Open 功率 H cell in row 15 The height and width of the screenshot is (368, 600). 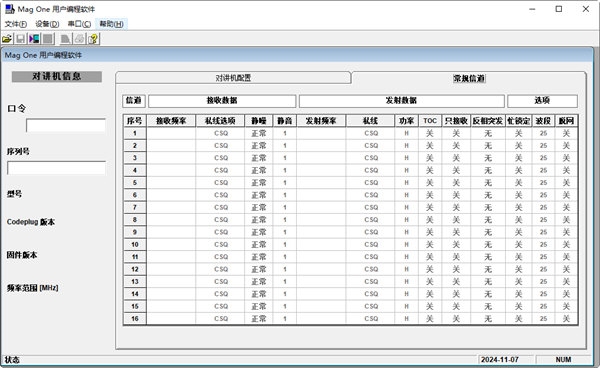[406, 306]
